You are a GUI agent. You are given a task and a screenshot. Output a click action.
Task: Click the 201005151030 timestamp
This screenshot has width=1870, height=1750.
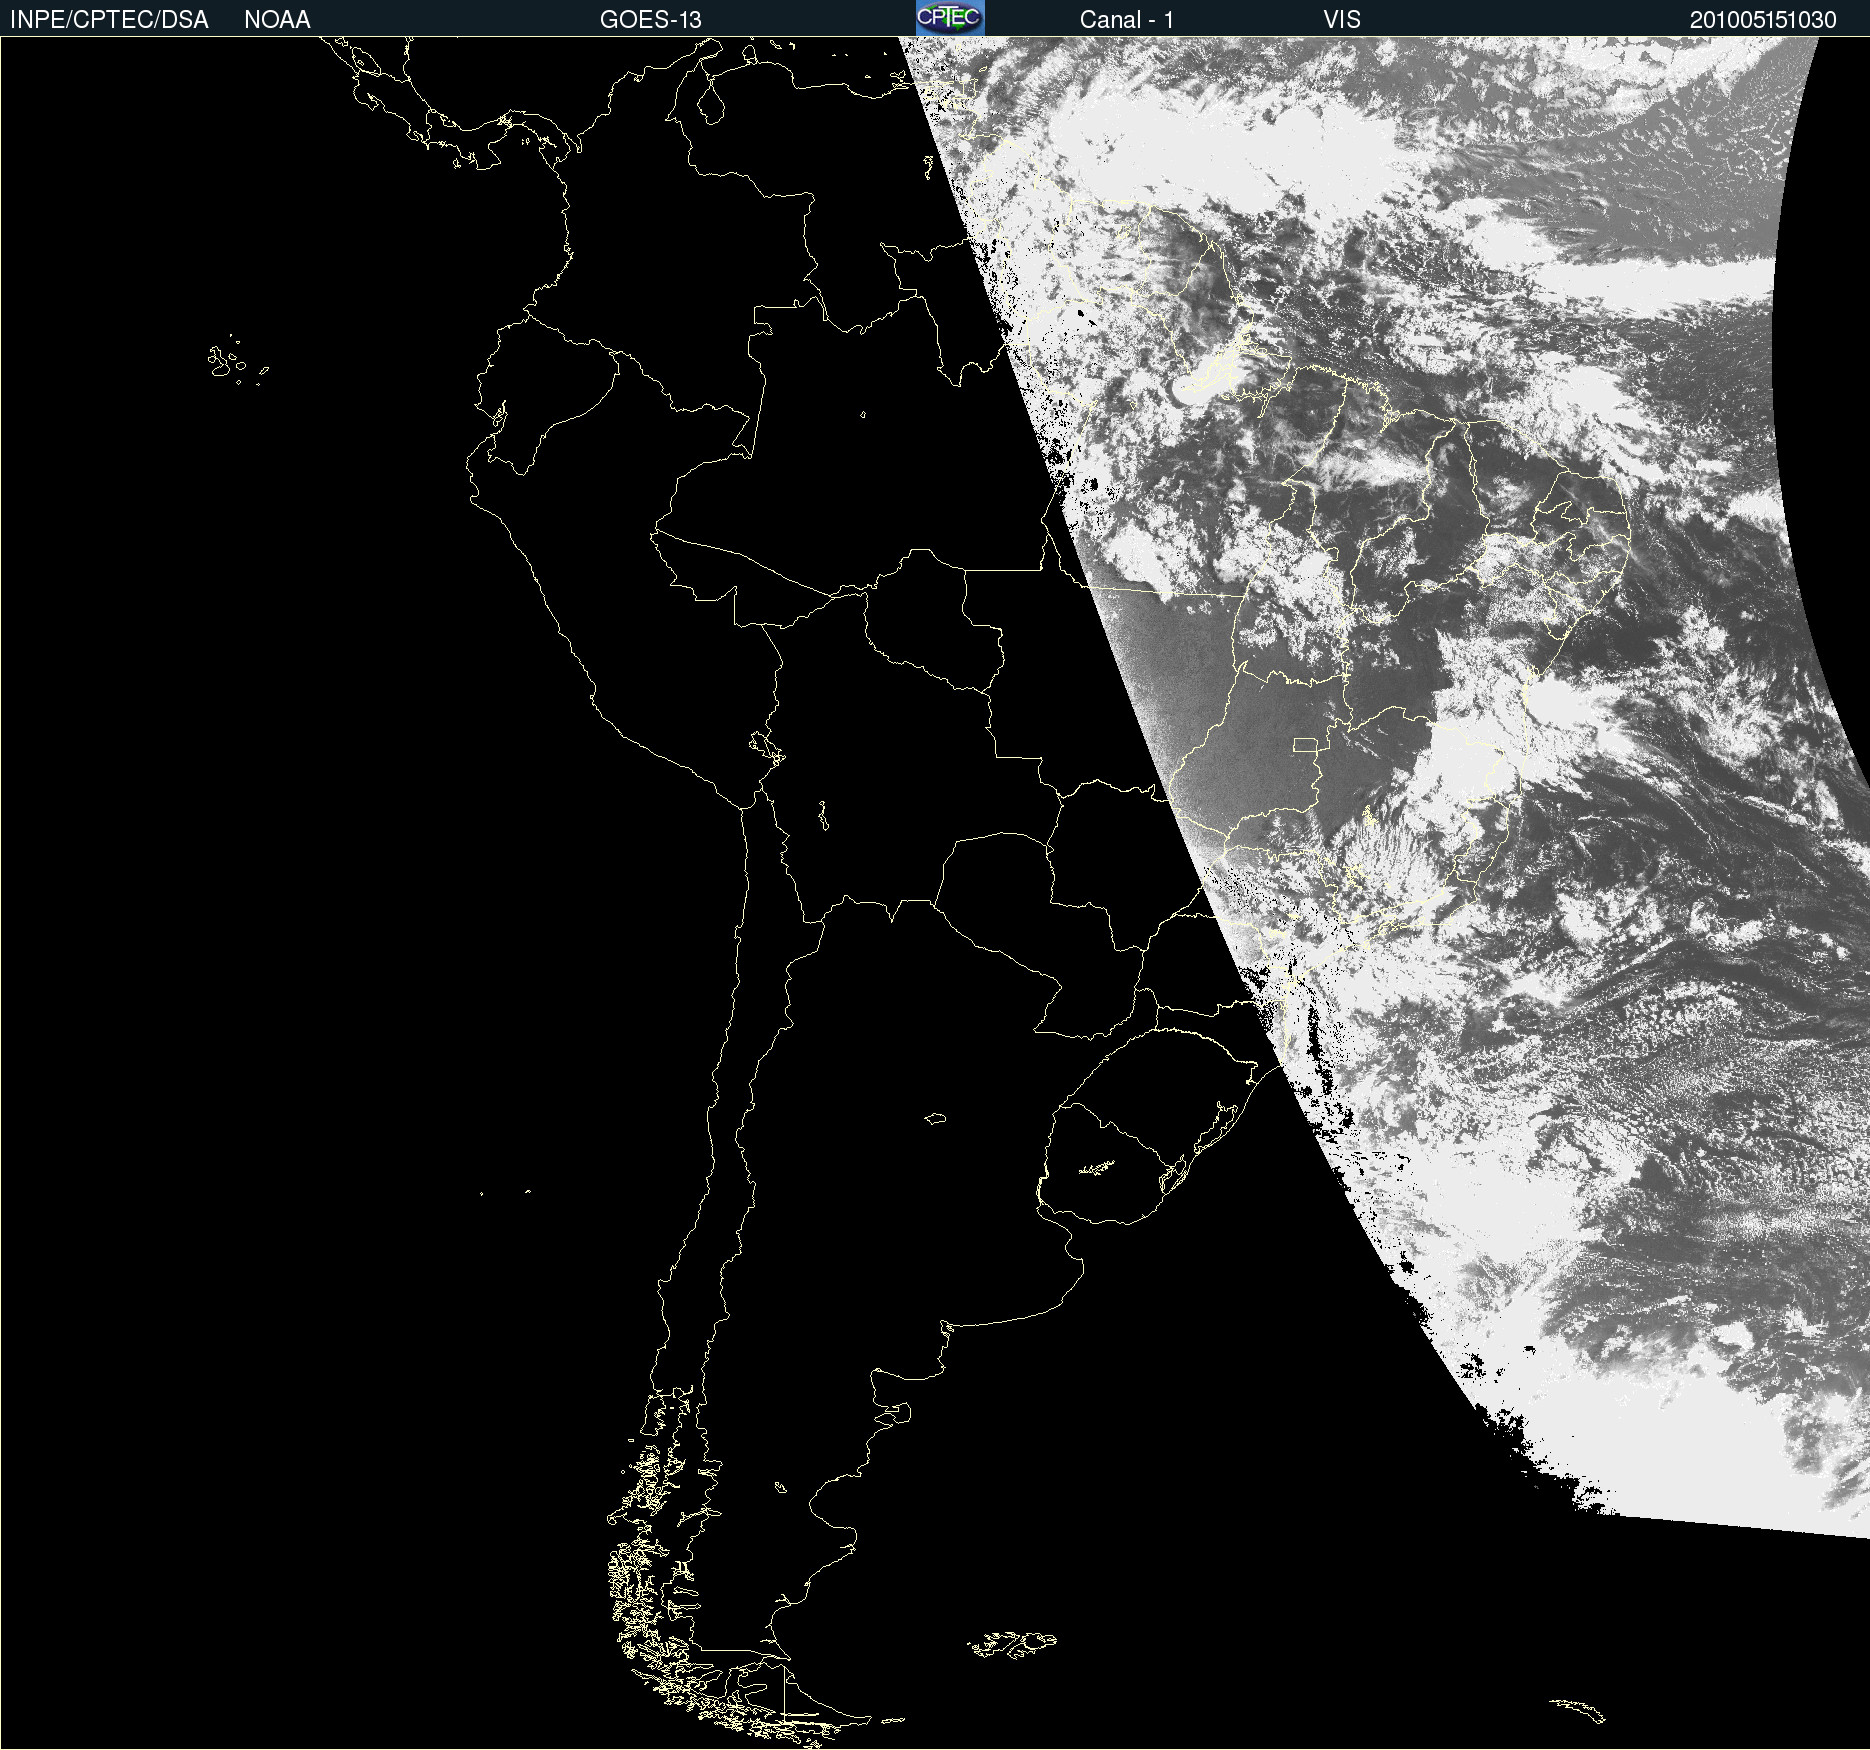coord(1763,20)
